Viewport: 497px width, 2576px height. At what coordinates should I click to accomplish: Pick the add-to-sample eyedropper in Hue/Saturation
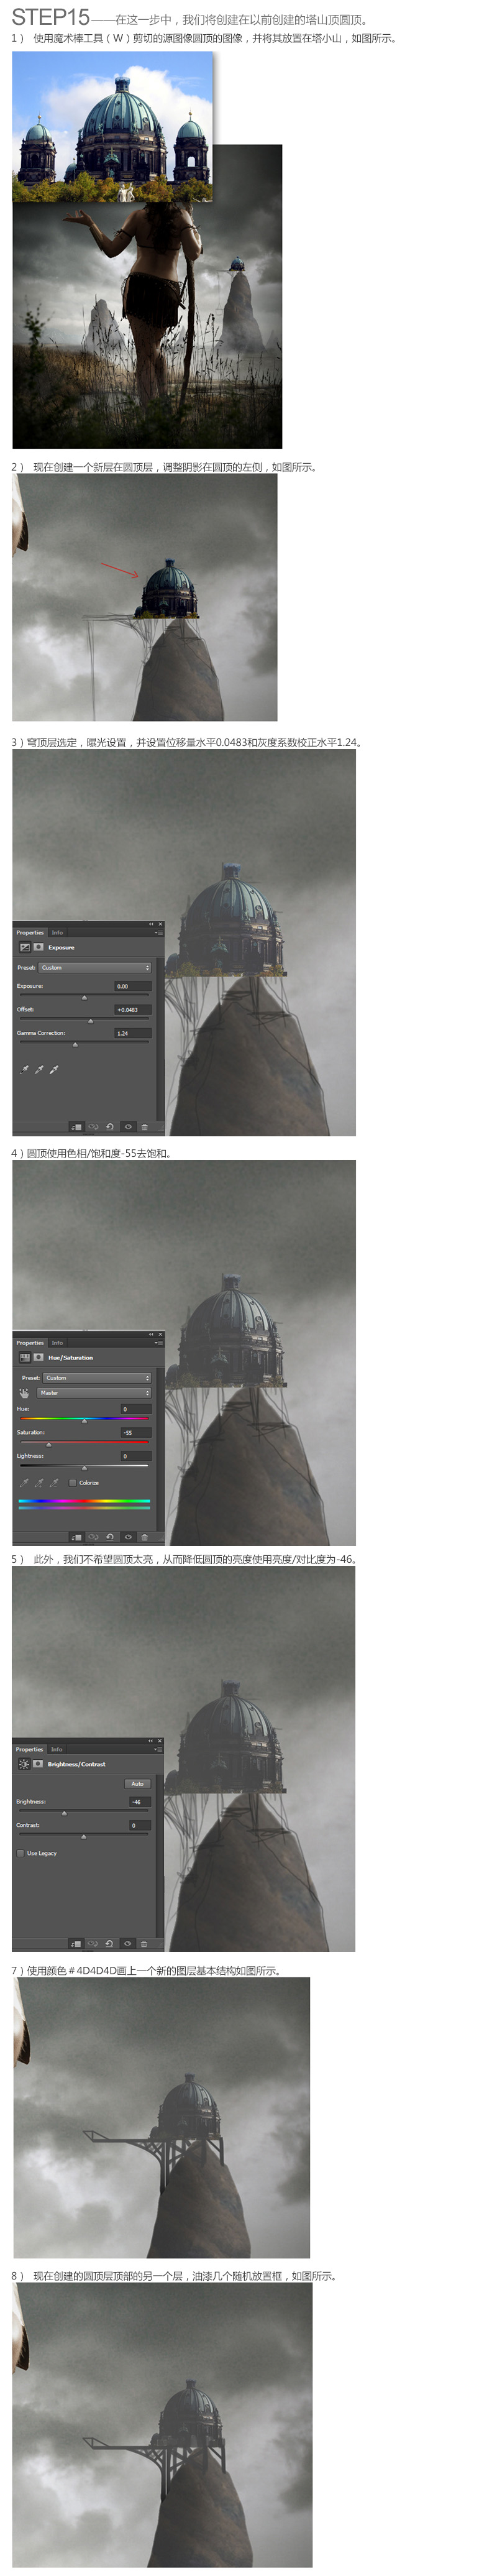[x=39, y=1483]
